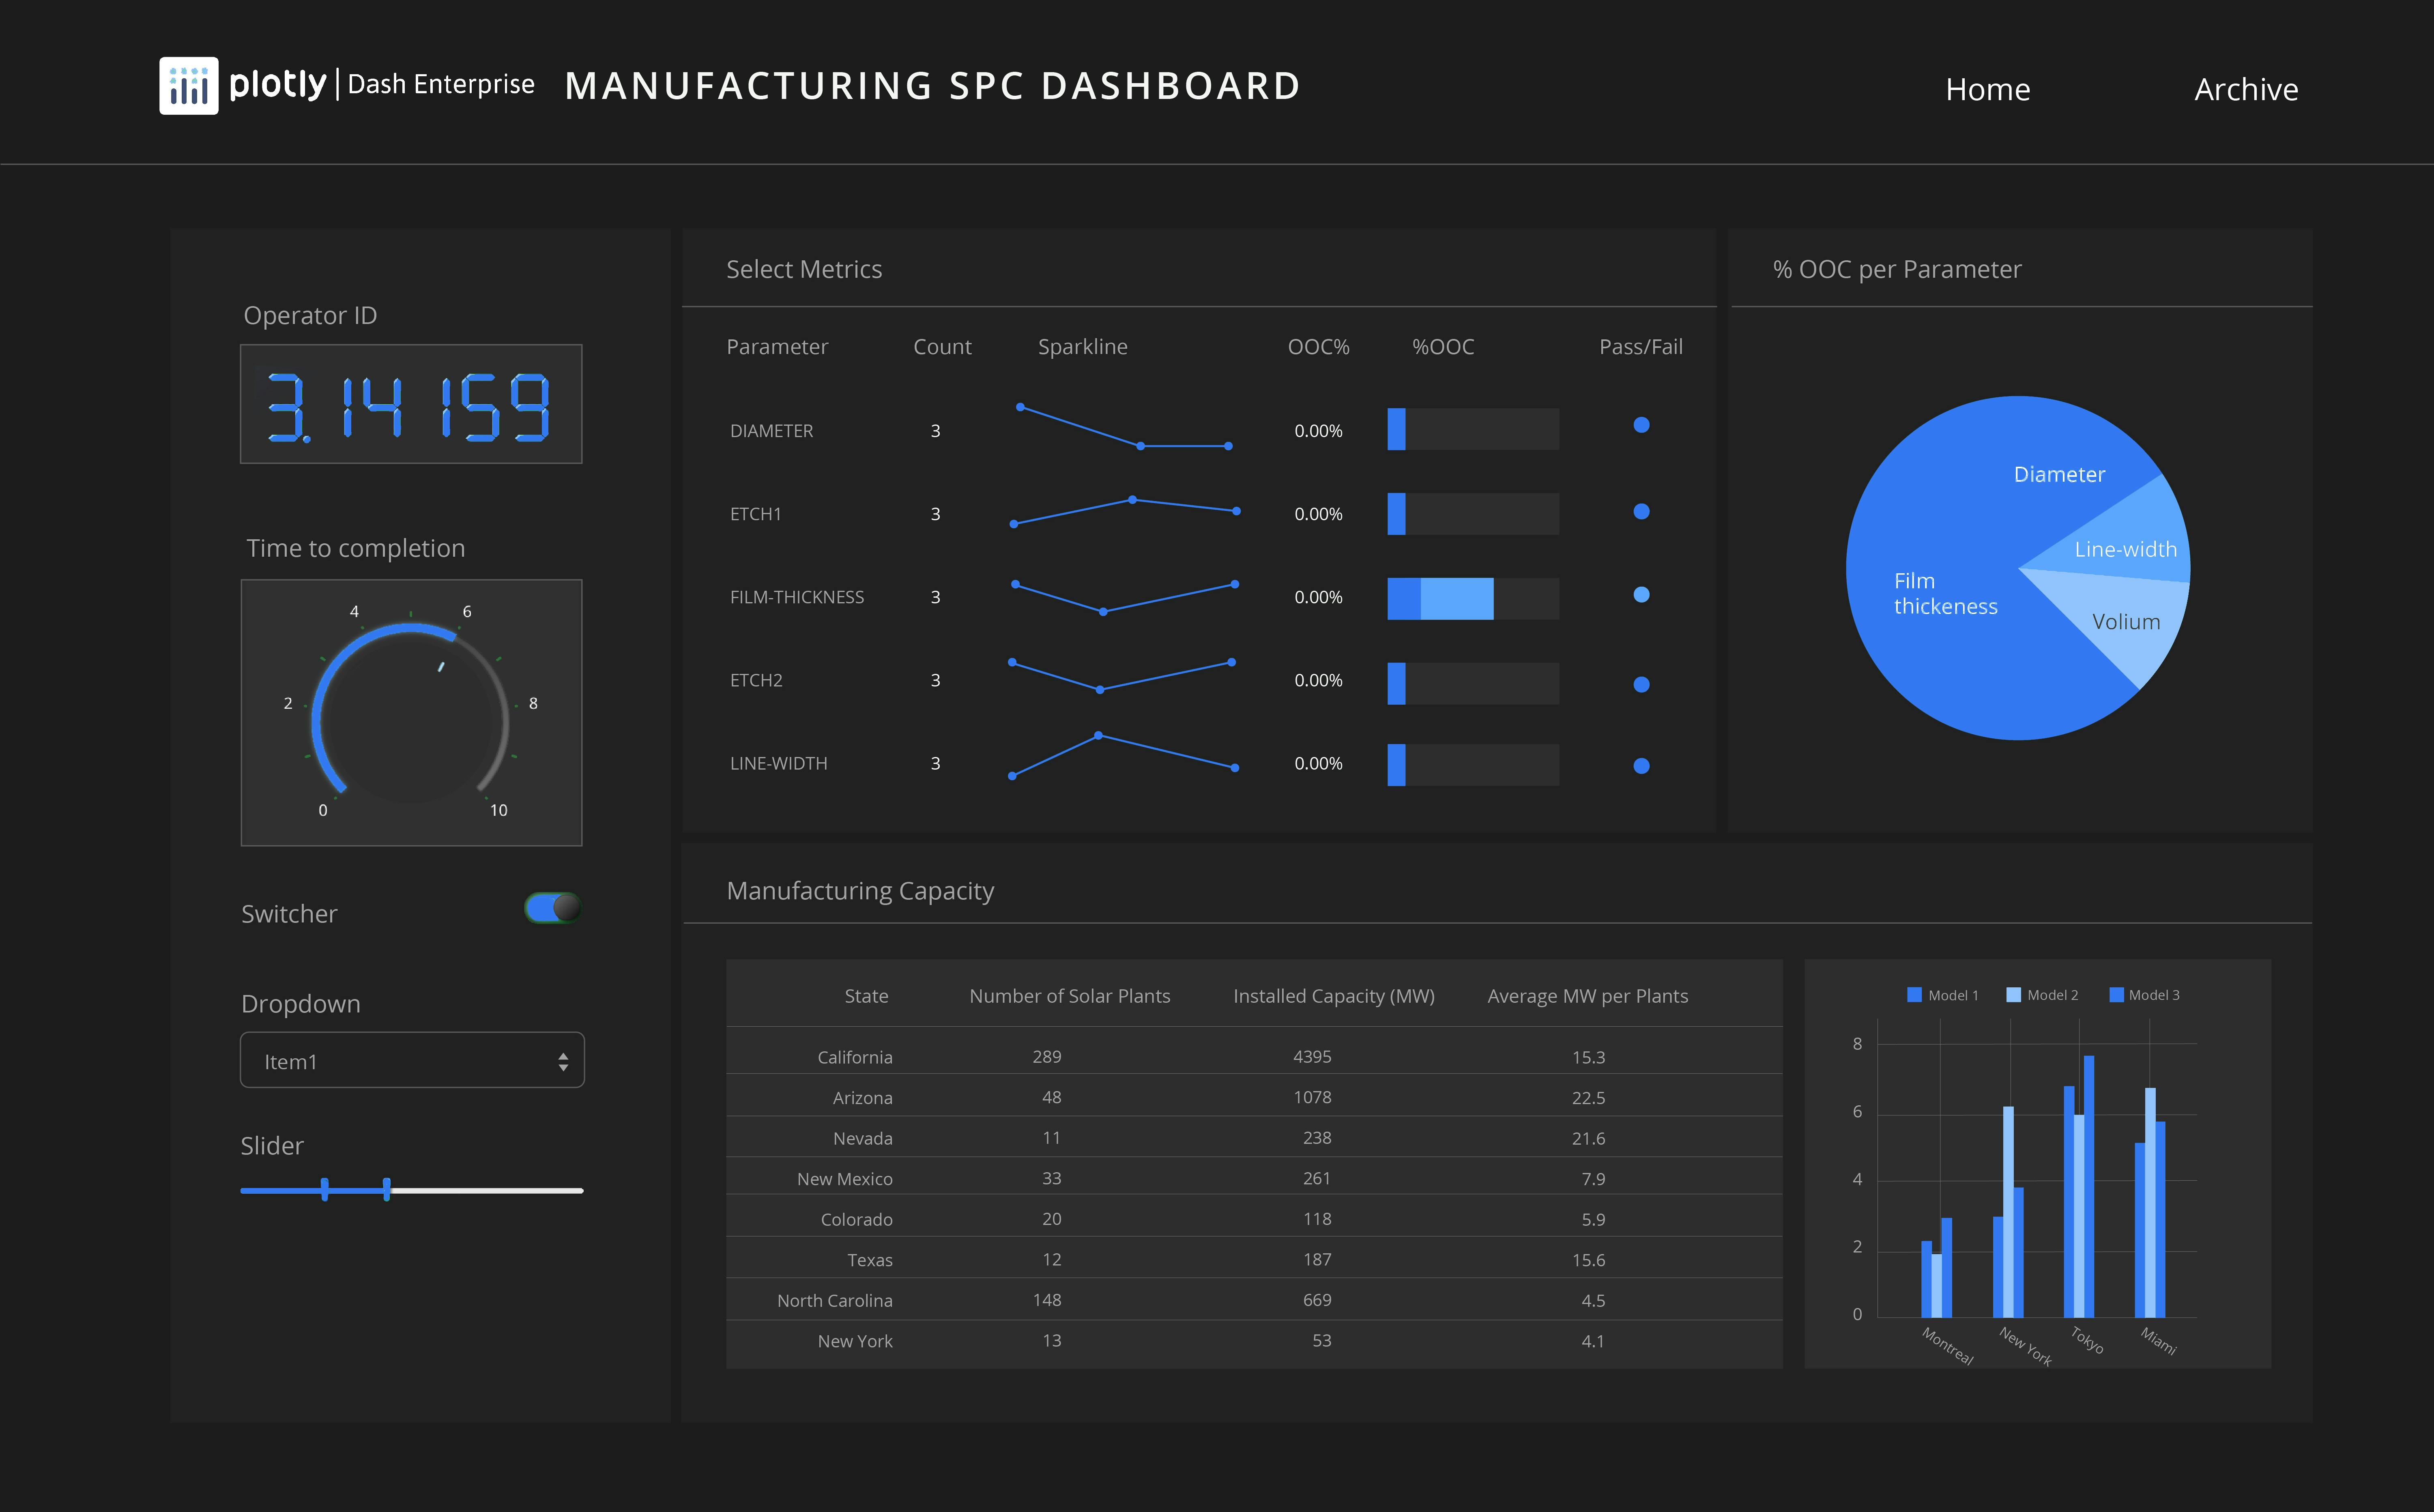Toggle the Switcher switch

(553, 908)
